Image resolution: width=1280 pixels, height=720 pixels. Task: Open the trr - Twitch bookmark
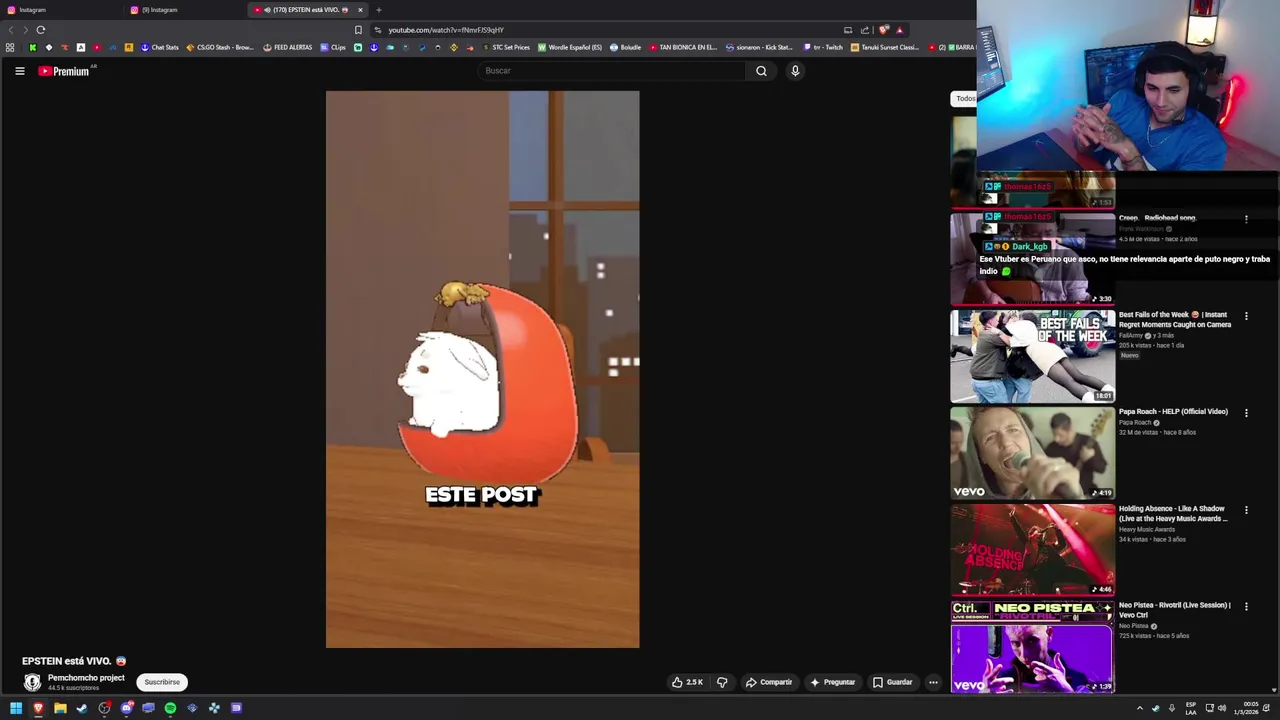point(823,47)
